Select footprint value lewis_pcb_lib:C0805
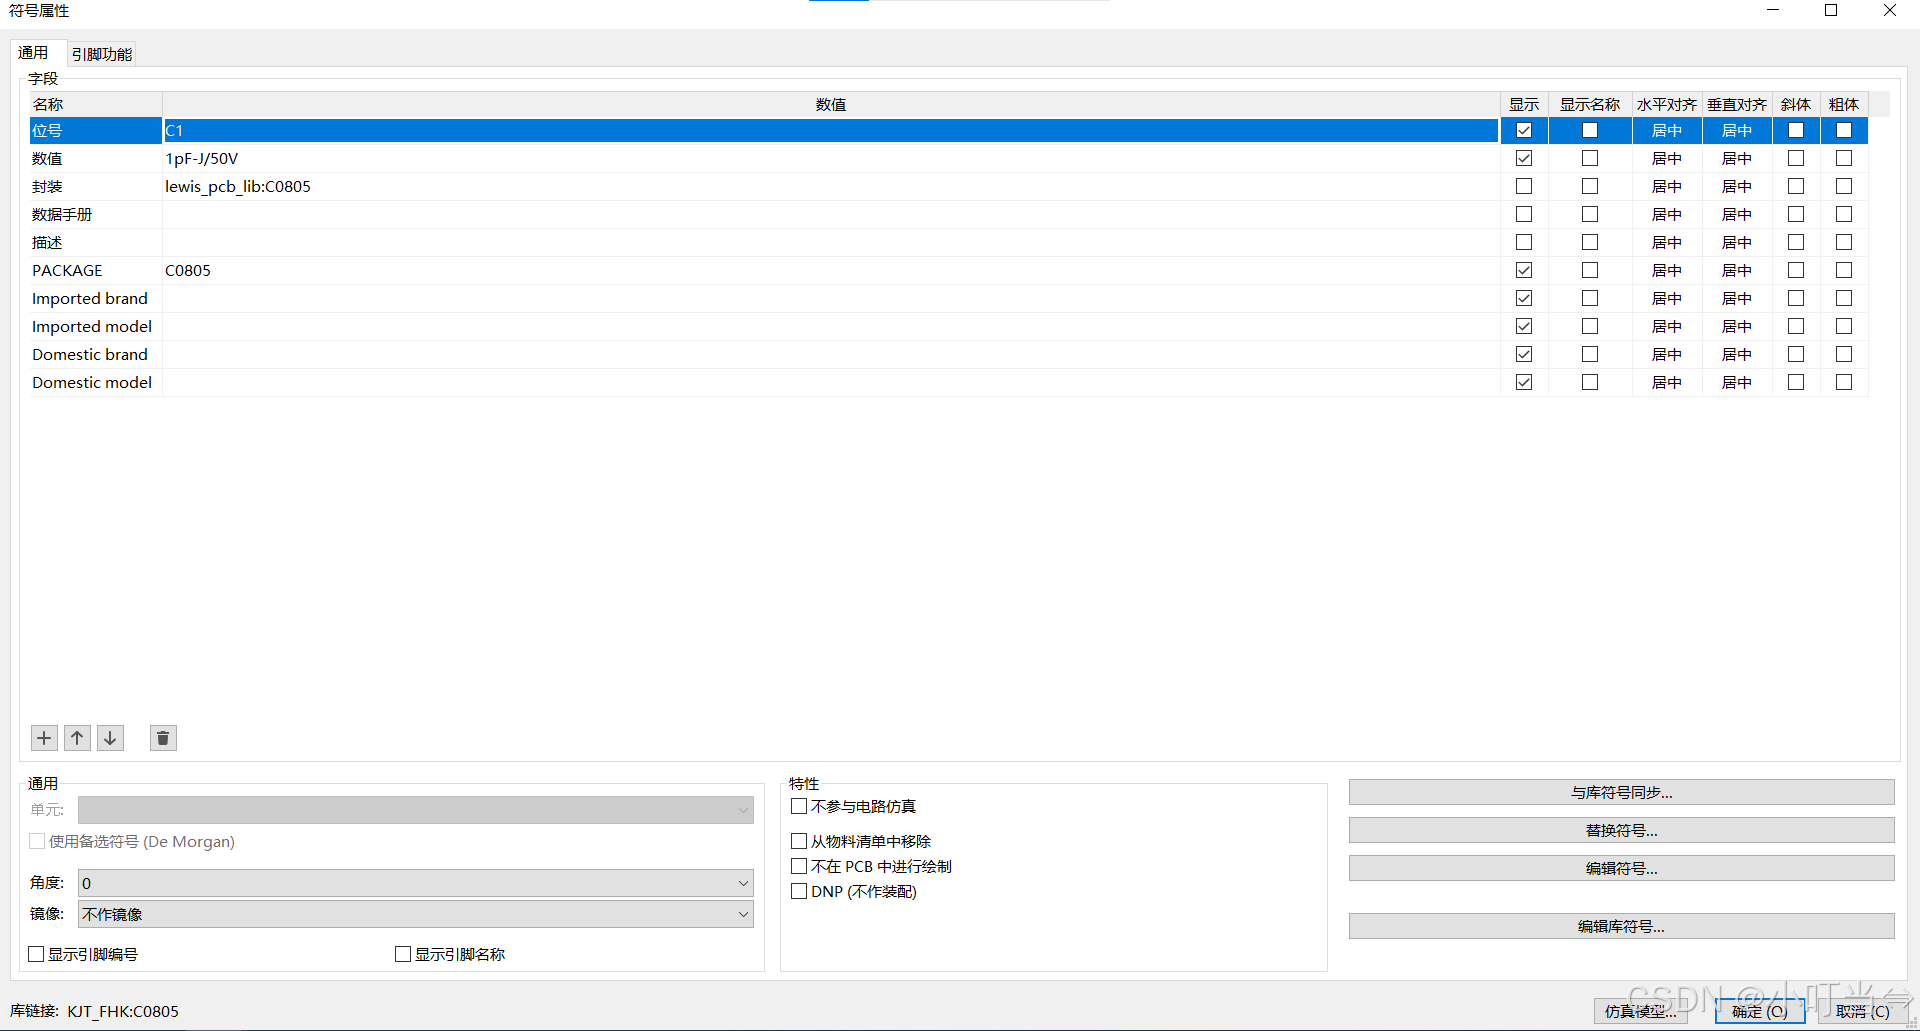The height and width of the screenshot is (1031, 1920). click(x=830, y=186)
